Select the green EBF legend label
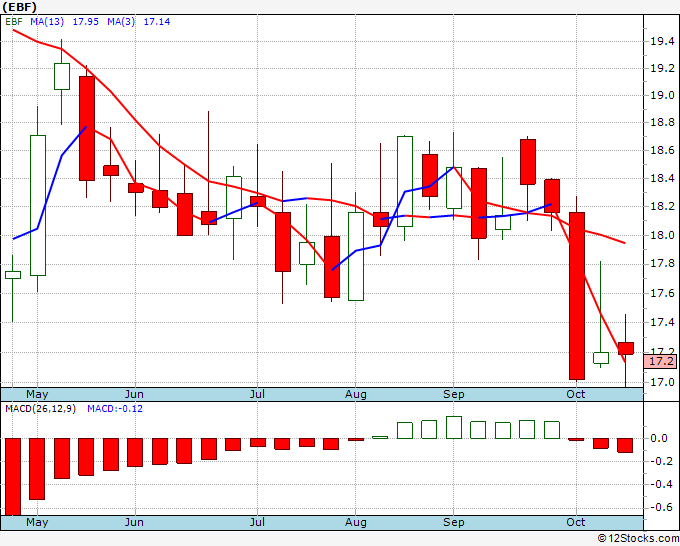The width and height of the screenshot is (680, 546). point(14,22)
